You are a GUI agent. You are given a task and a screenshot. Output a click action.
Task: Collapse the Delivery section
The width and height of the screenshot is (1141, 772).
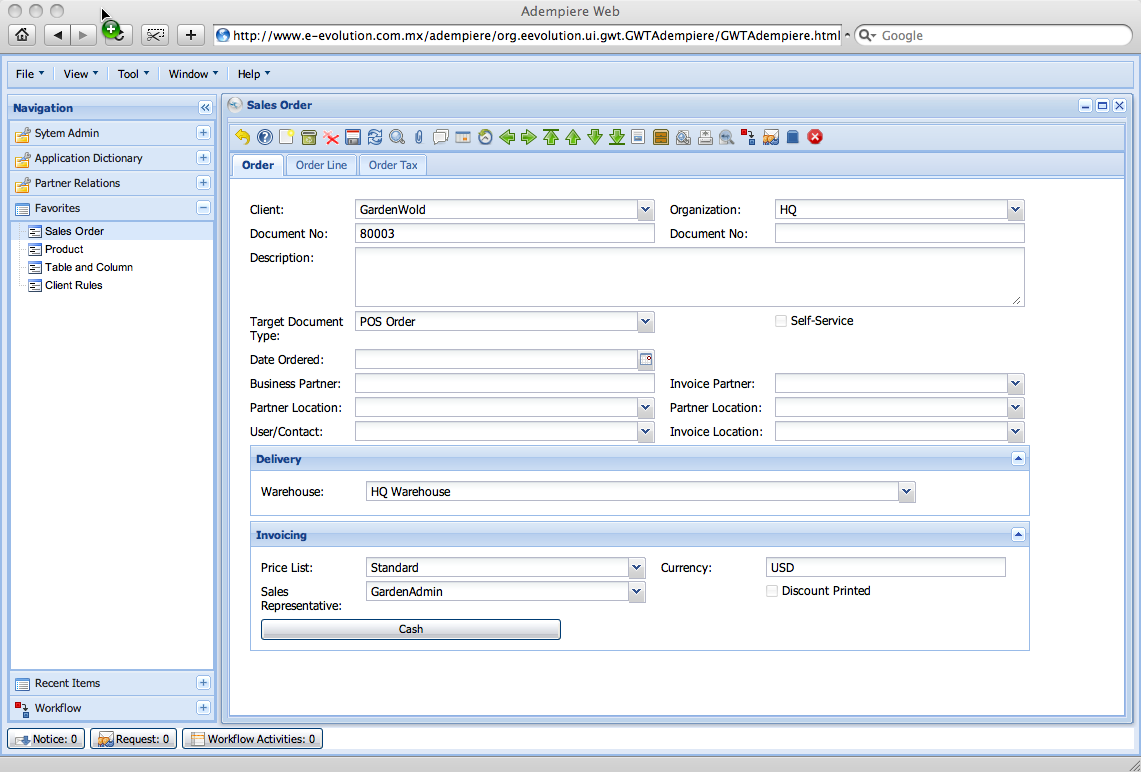pos(1018,459)
